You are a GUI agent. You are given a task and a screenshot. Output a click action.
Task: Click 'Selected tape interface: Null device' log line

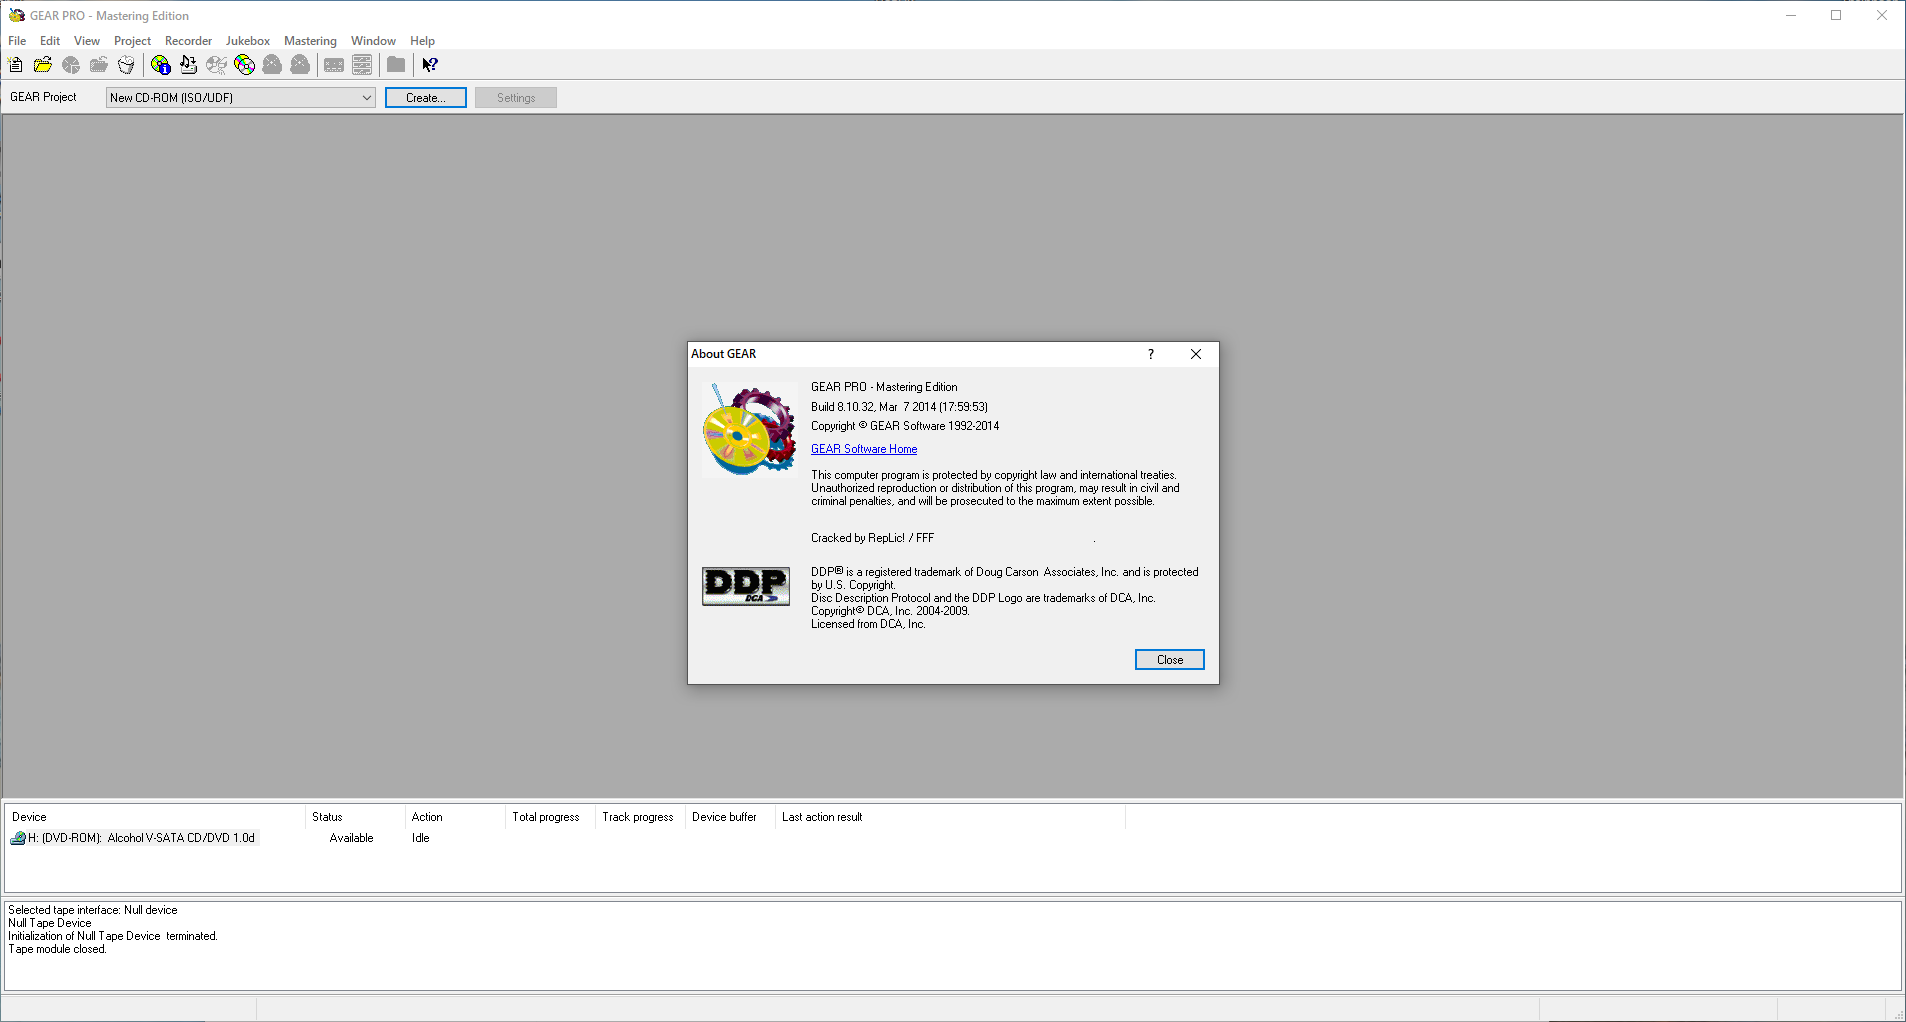[93, 910]
